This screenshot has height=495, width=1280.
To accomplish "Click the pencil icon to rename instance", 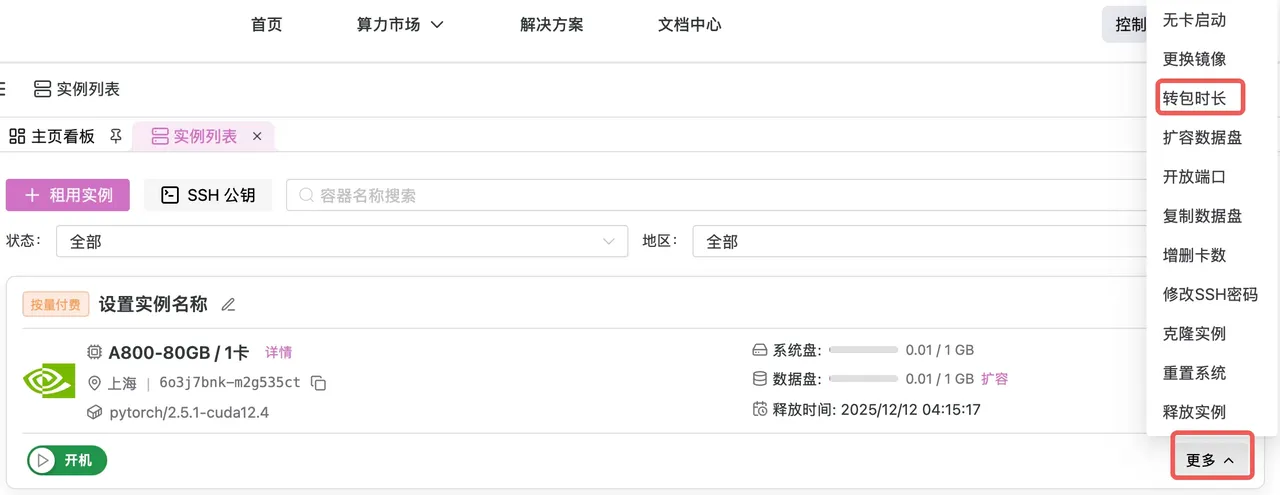I will 228,305.
